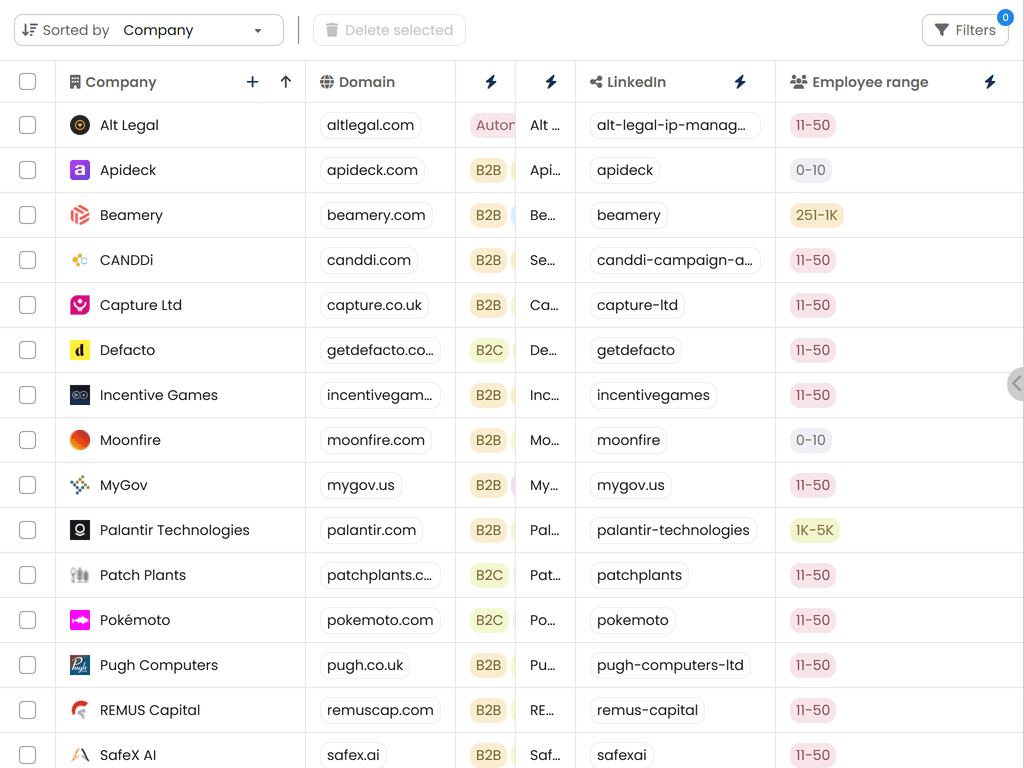Click the pokemoto.com domain cell
This screenshot has width=1024, height=768.
(x=380, y=620)
